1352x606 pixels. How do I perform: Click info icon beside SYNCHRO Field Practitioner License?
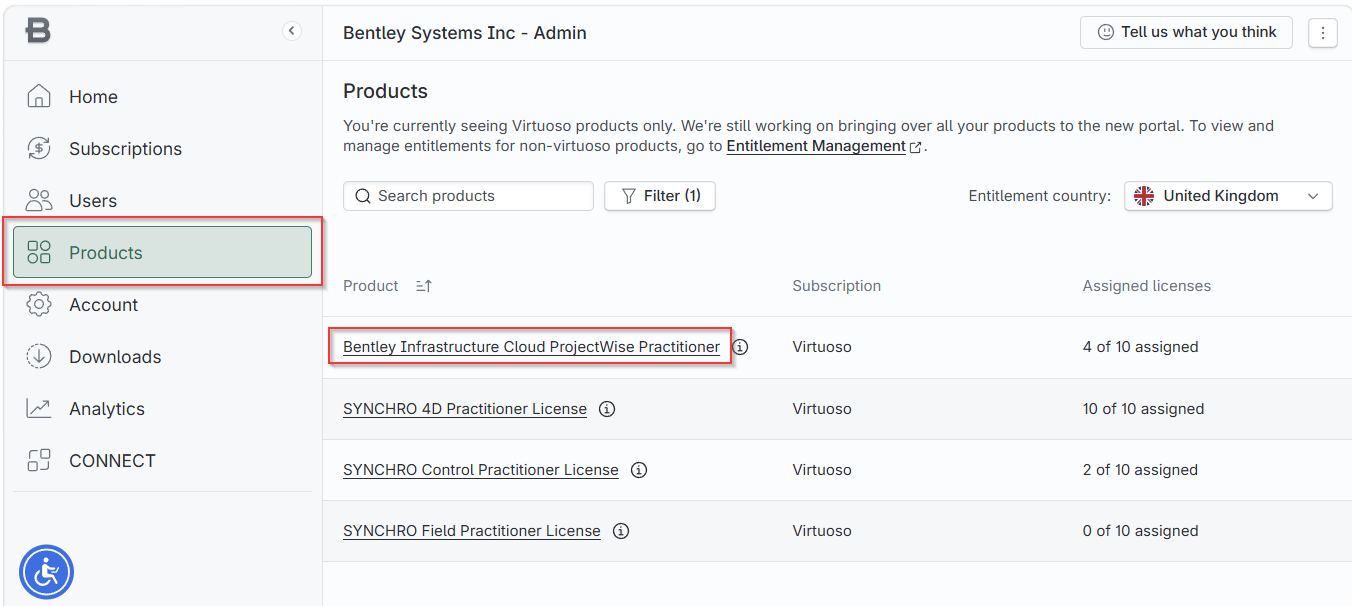click(x=621, y=530)
